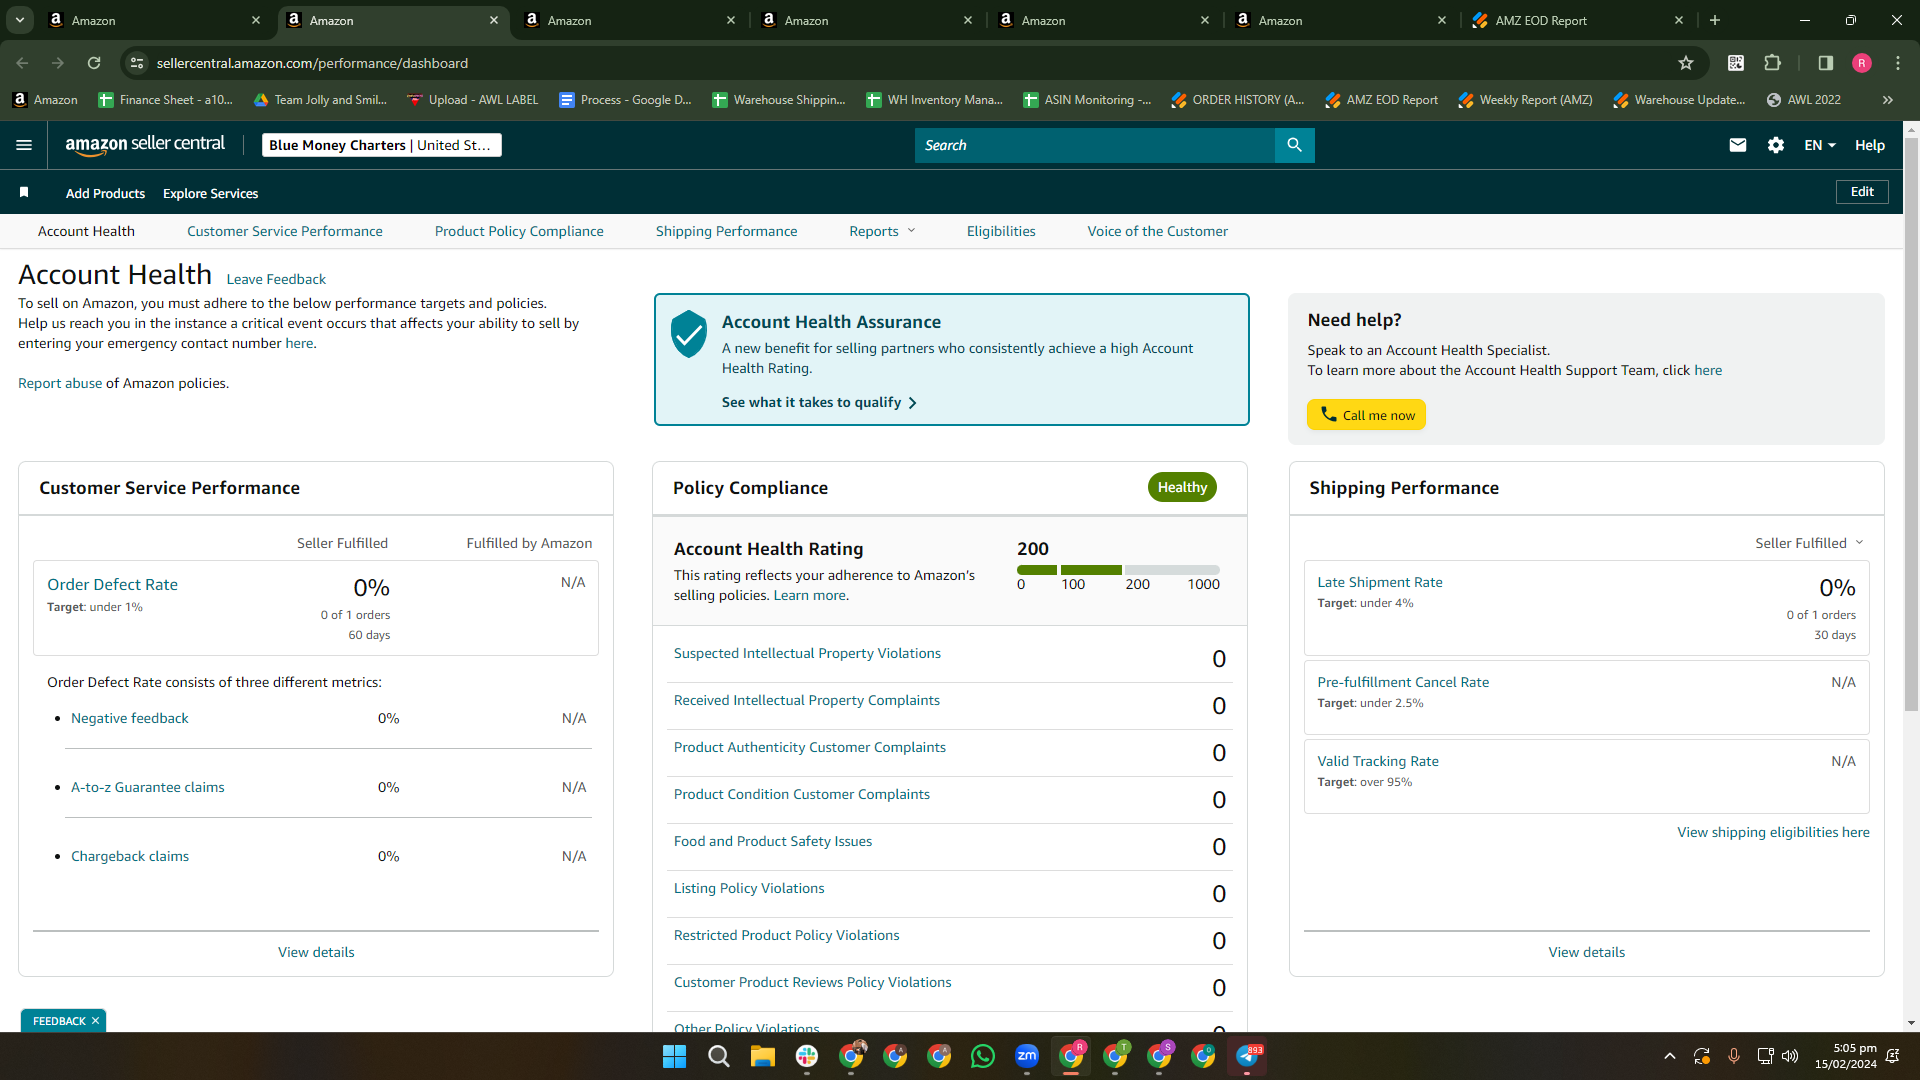Expand the Reports dropdown menu
The width and height of the screenshot is (1920, 1080).
point(882,231)
